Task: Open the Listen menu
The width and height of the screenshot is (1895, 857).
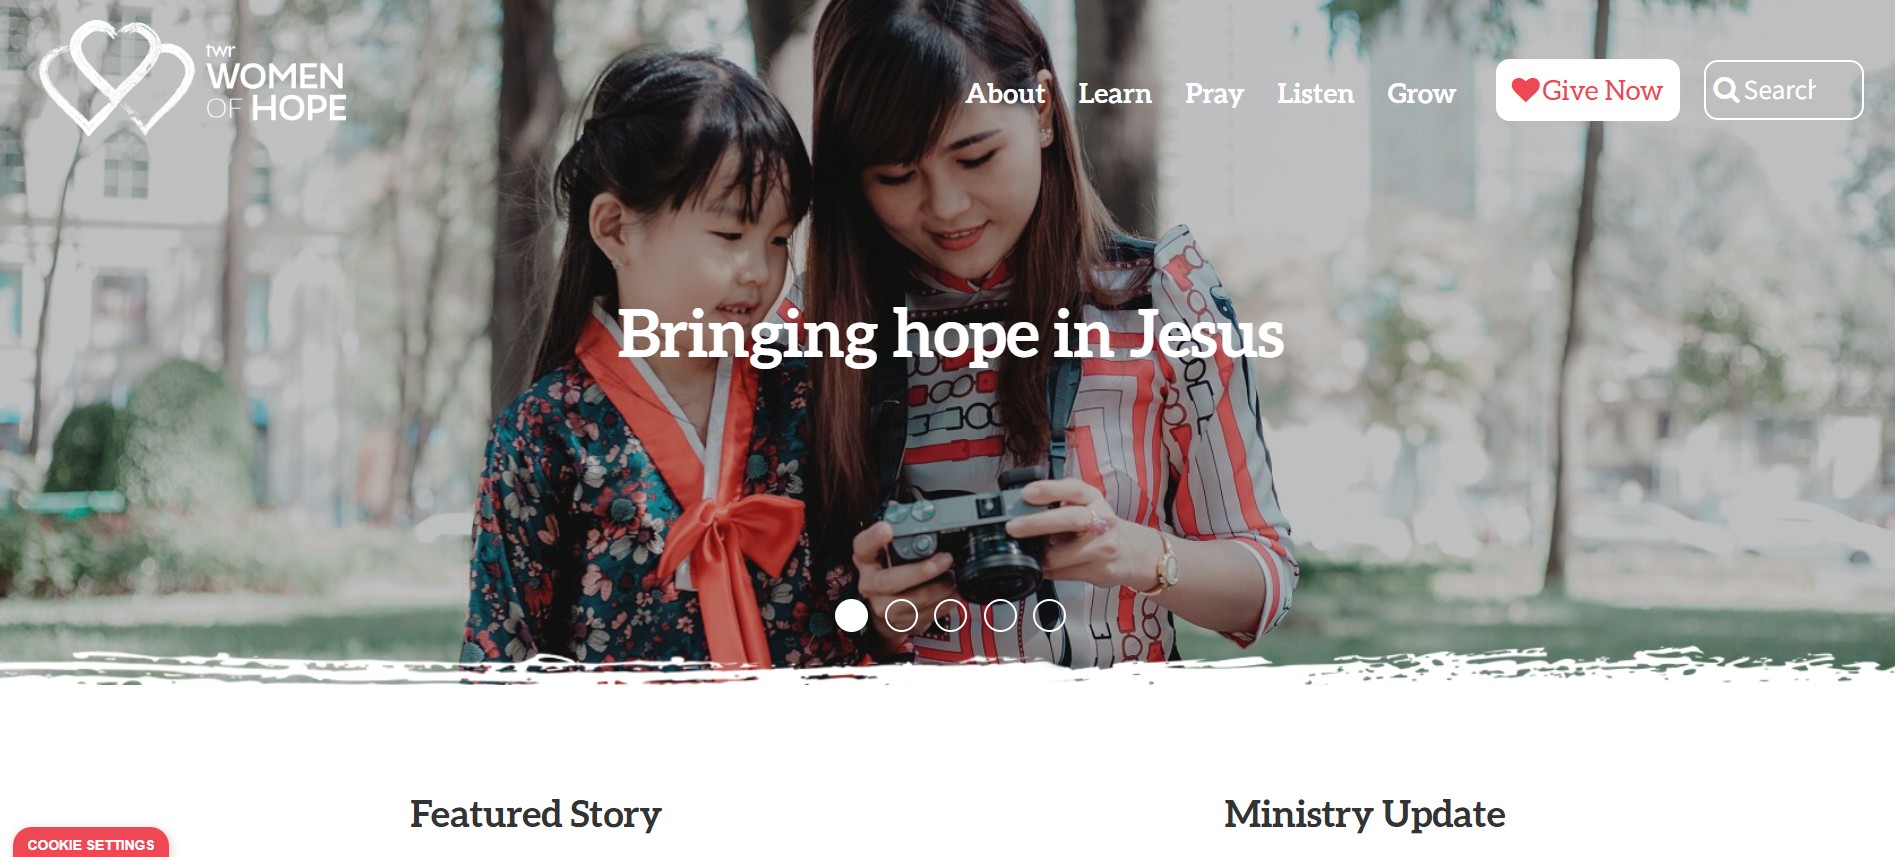Action: click(1315, 93)
